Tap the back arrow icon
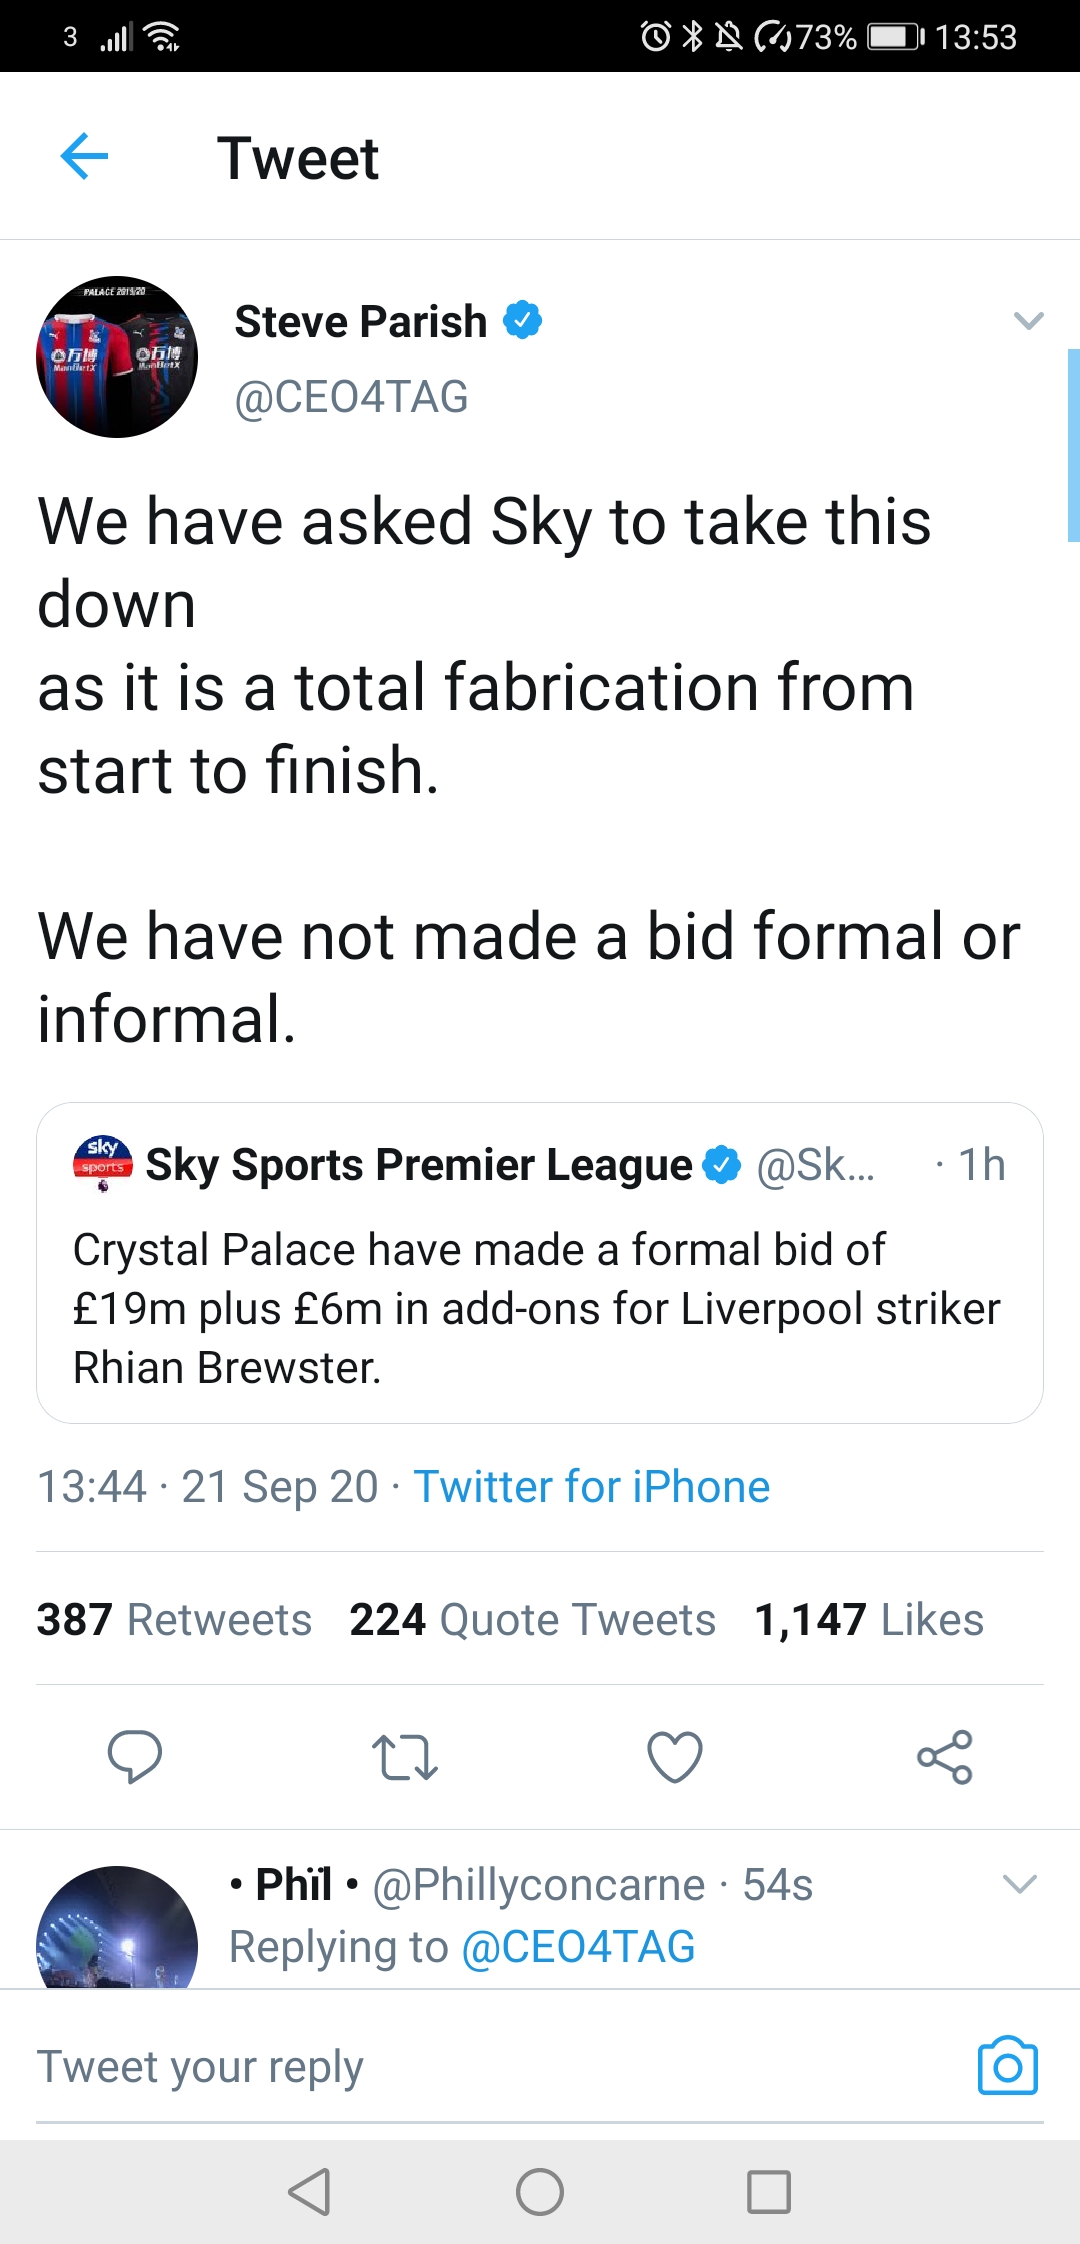 [x=84, y=157]
